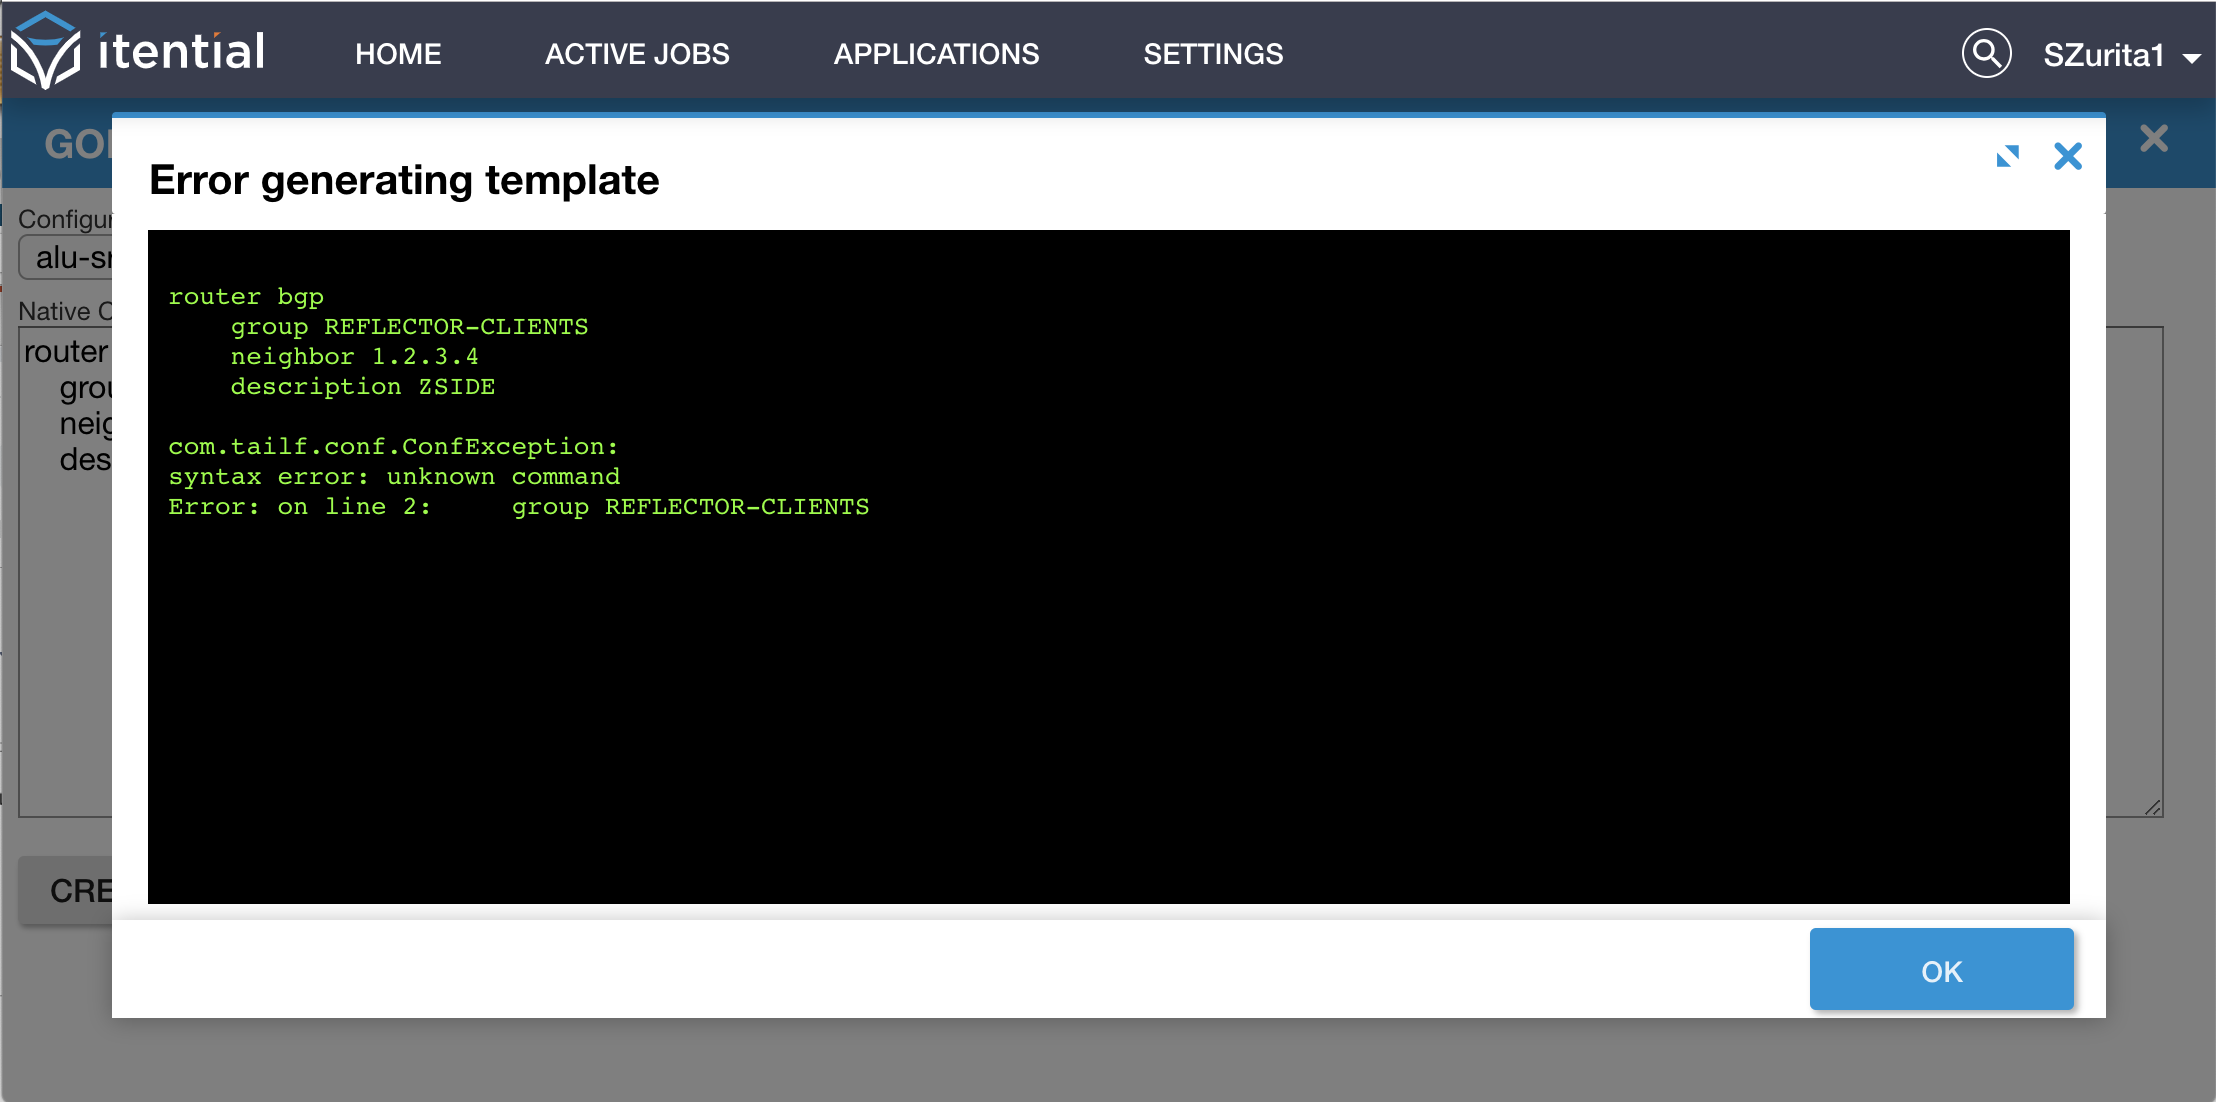
Task: Open the APPLICATIONS menu
Action: (x=936, y=54)
